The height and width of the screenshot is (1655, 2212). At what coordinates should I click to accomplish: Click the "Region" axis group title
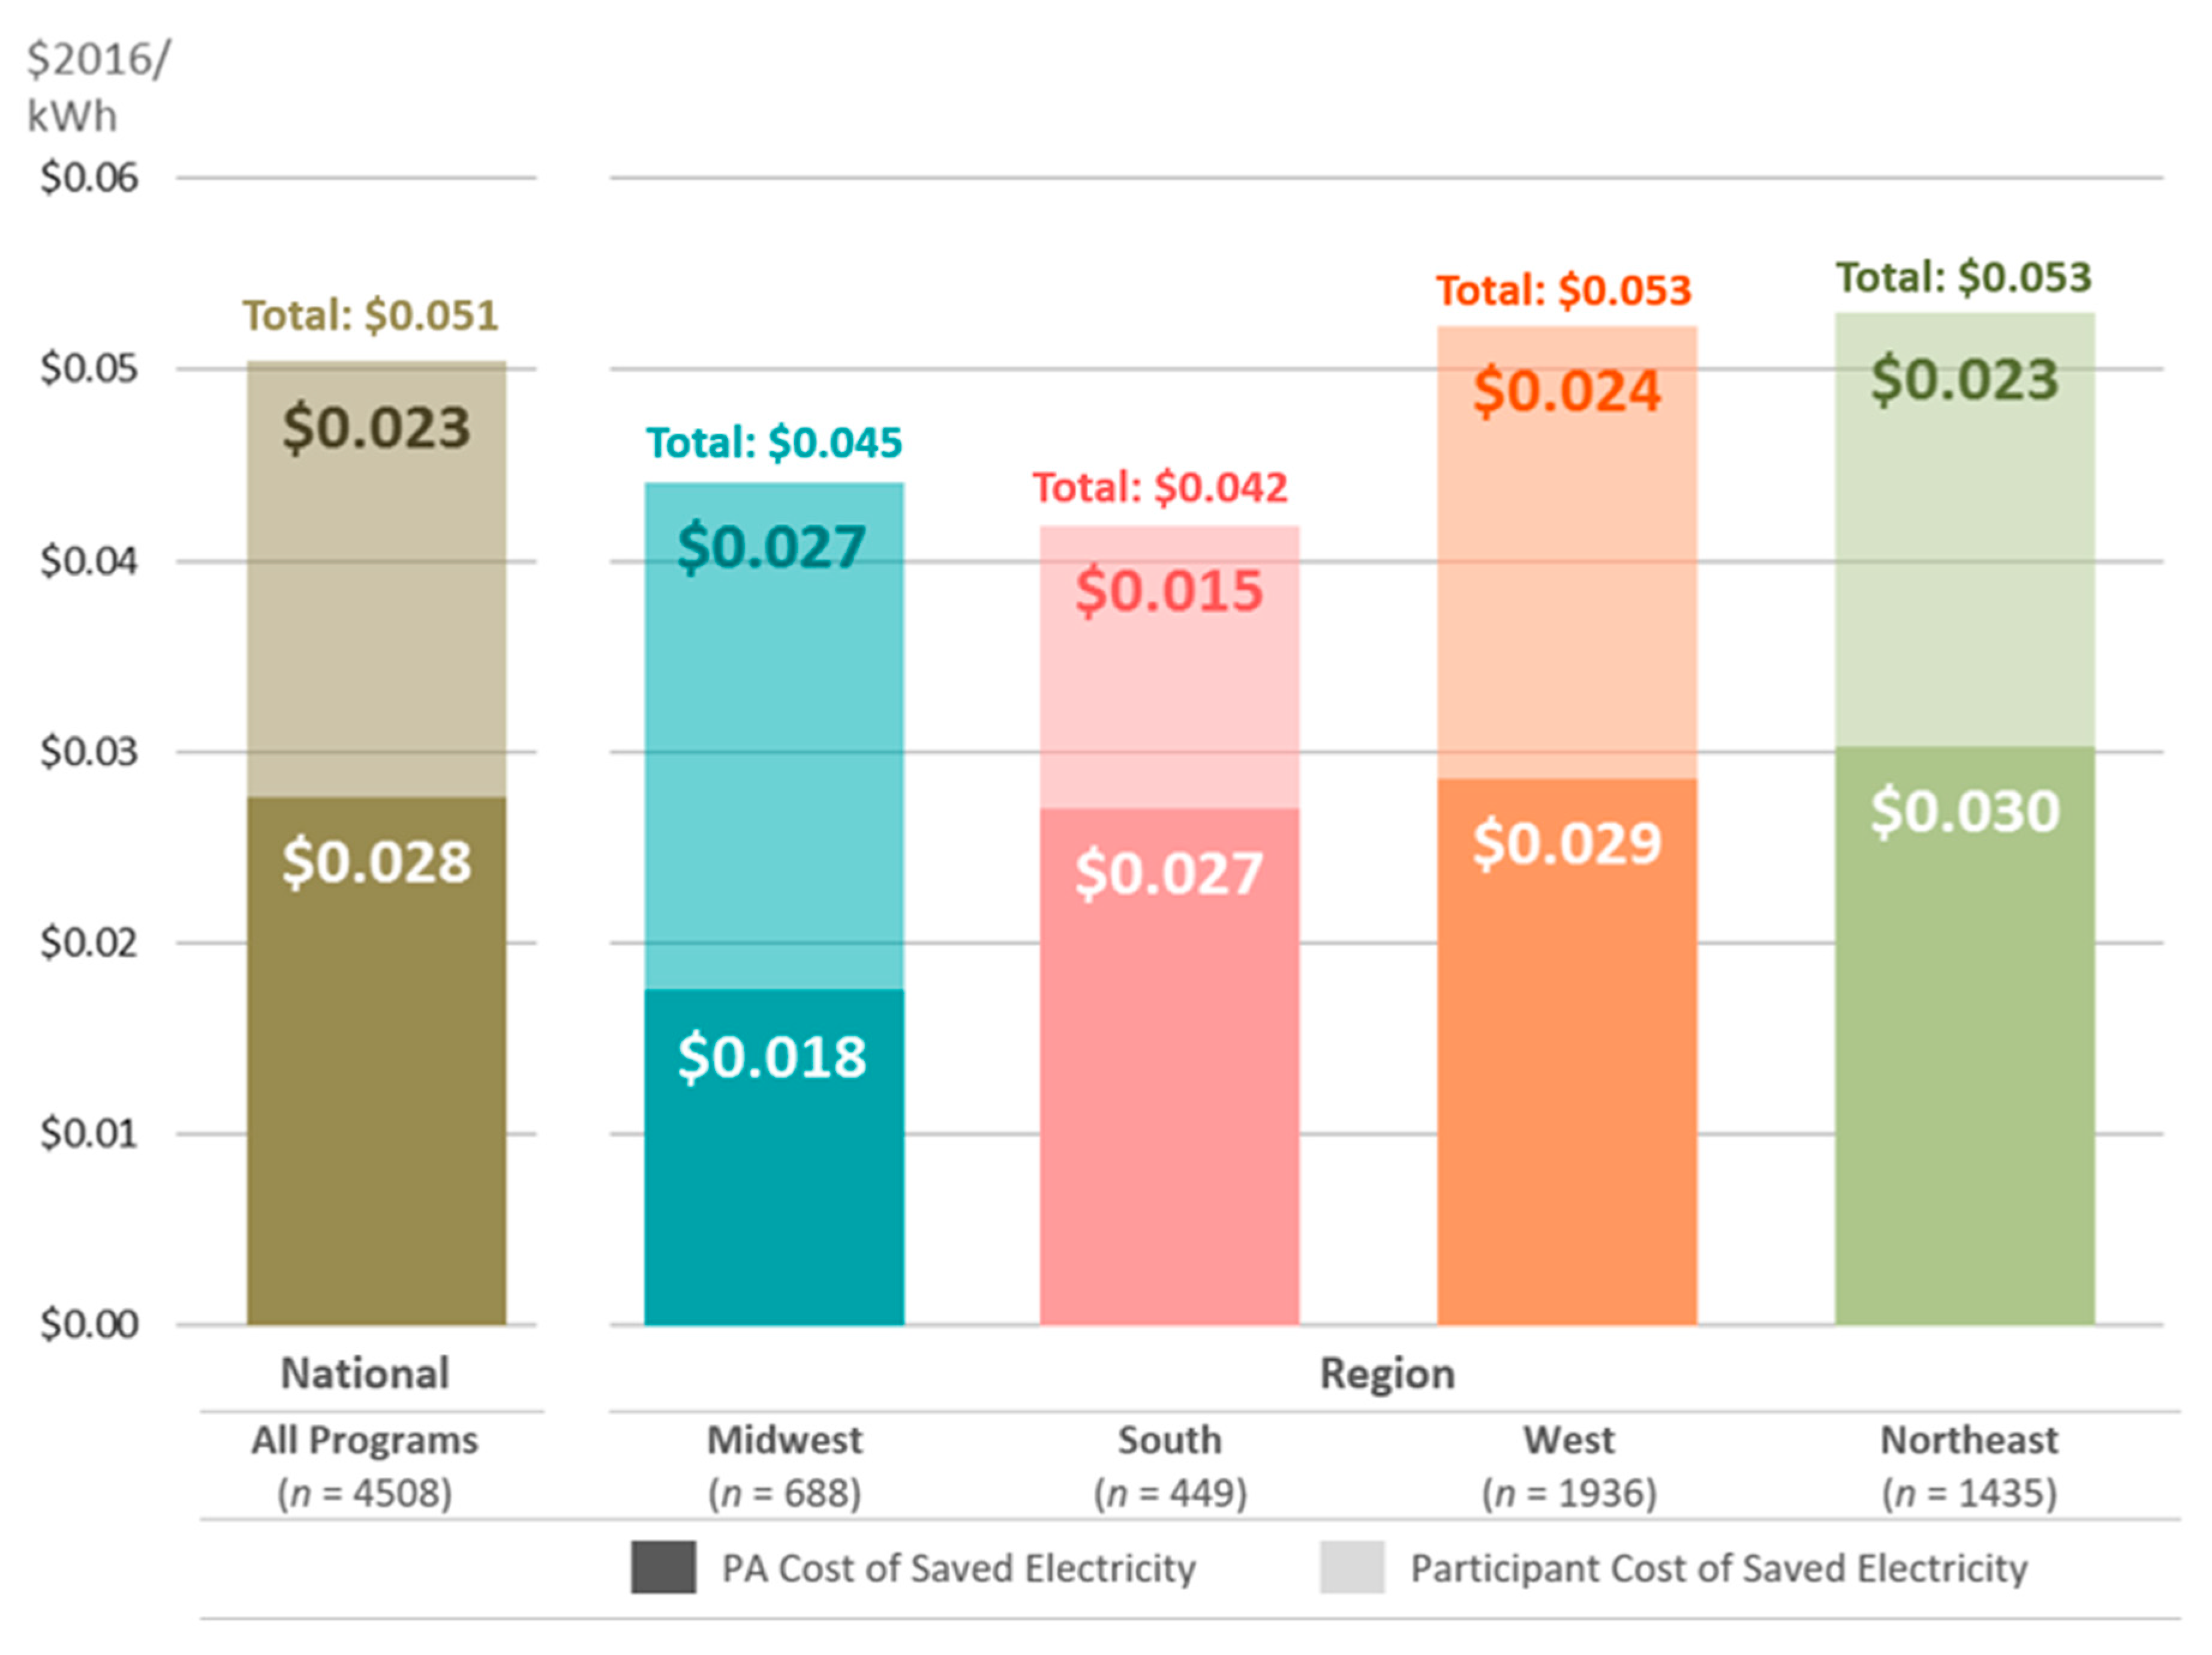coord(1387,1374)
